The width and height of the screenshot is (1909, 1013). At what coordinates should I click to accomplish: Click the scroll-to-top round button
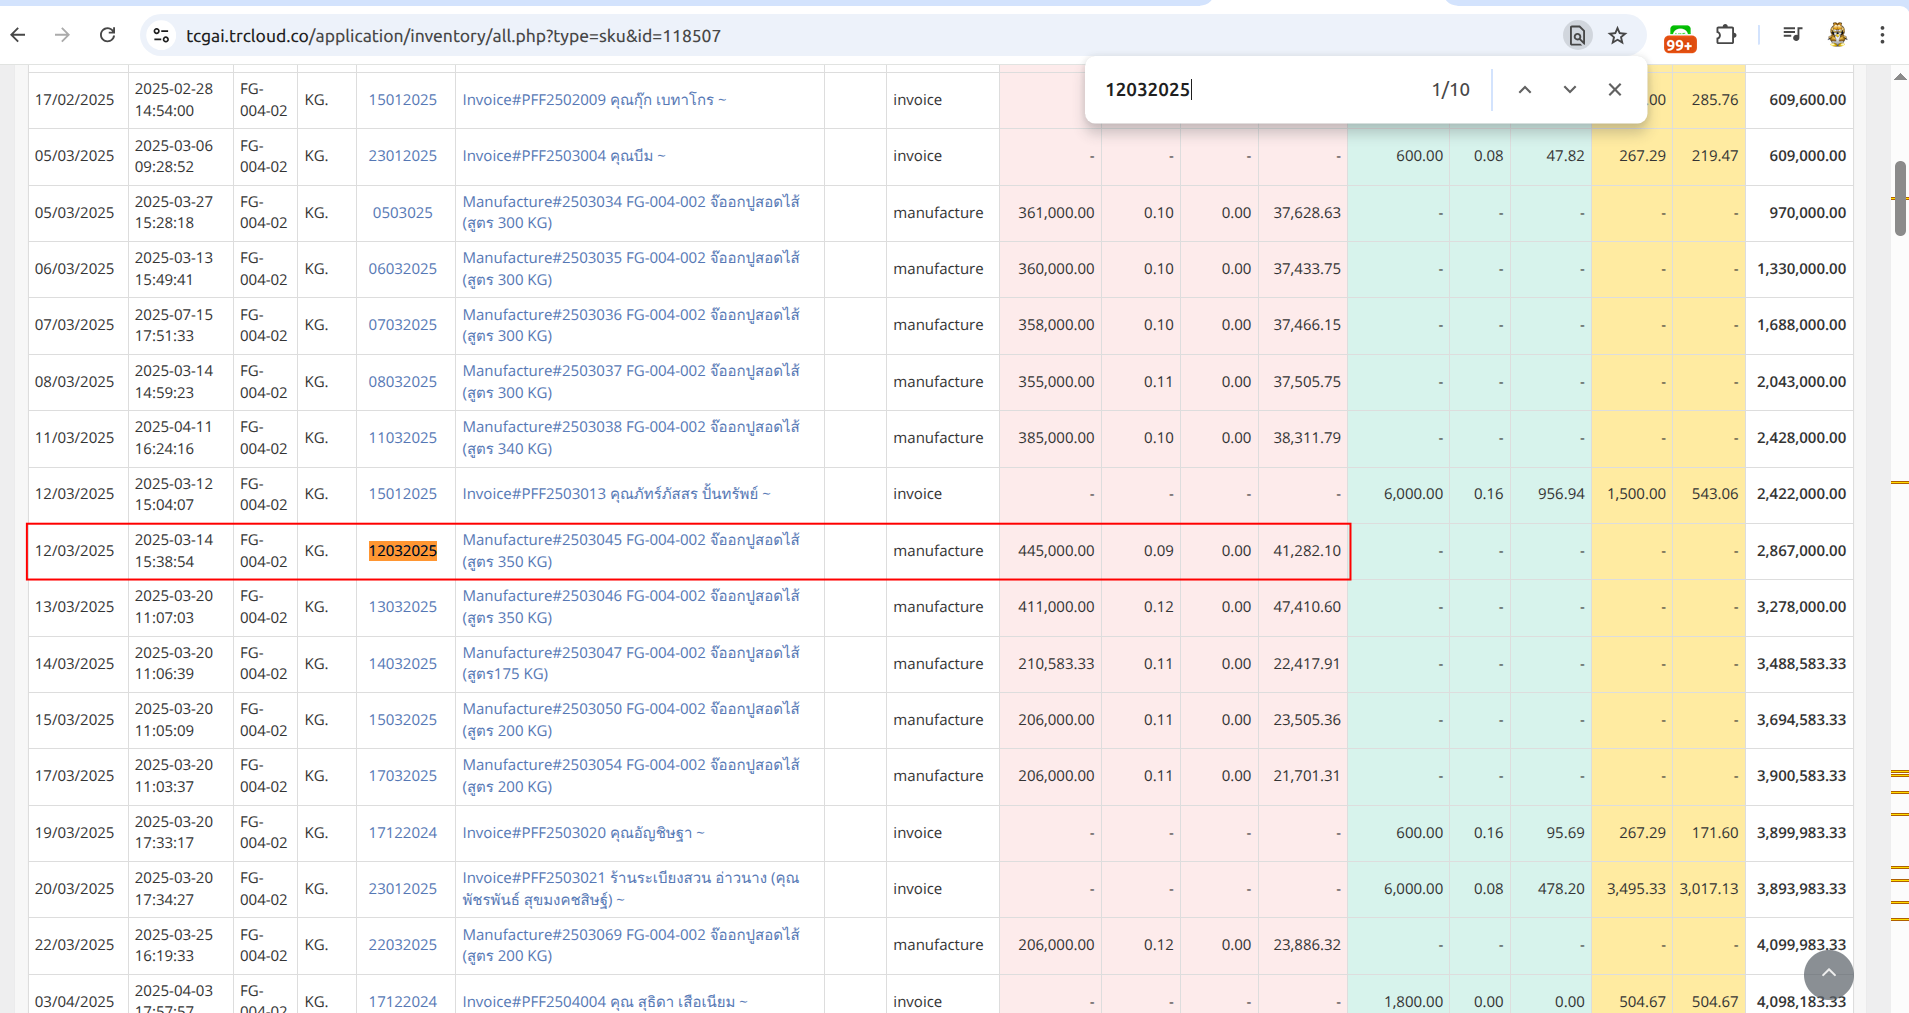point(1828,974)
